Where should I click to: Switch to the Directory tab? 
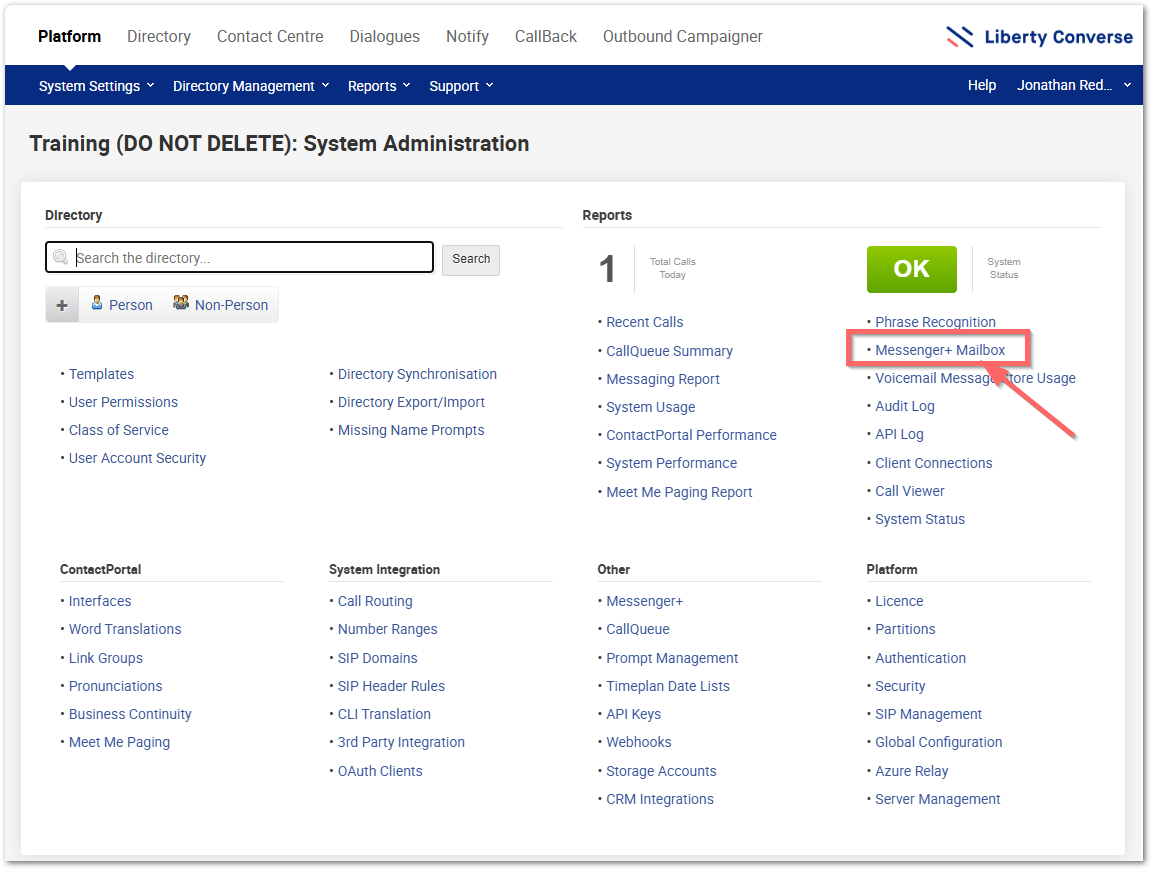pyautogui.click(x=159, y=36)
